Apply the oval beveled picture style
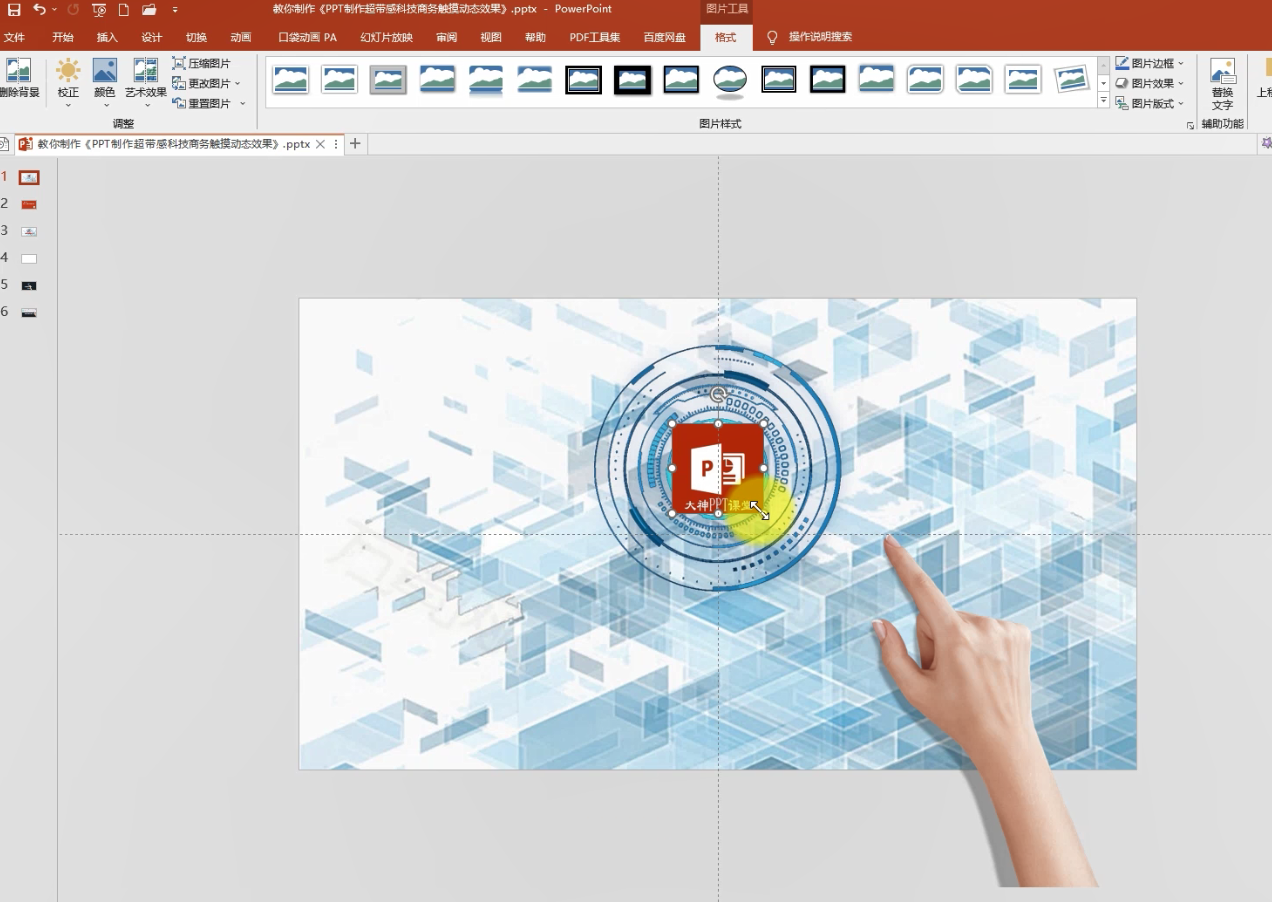Viewport: 1272px width, 902px height. coord(730,80)
